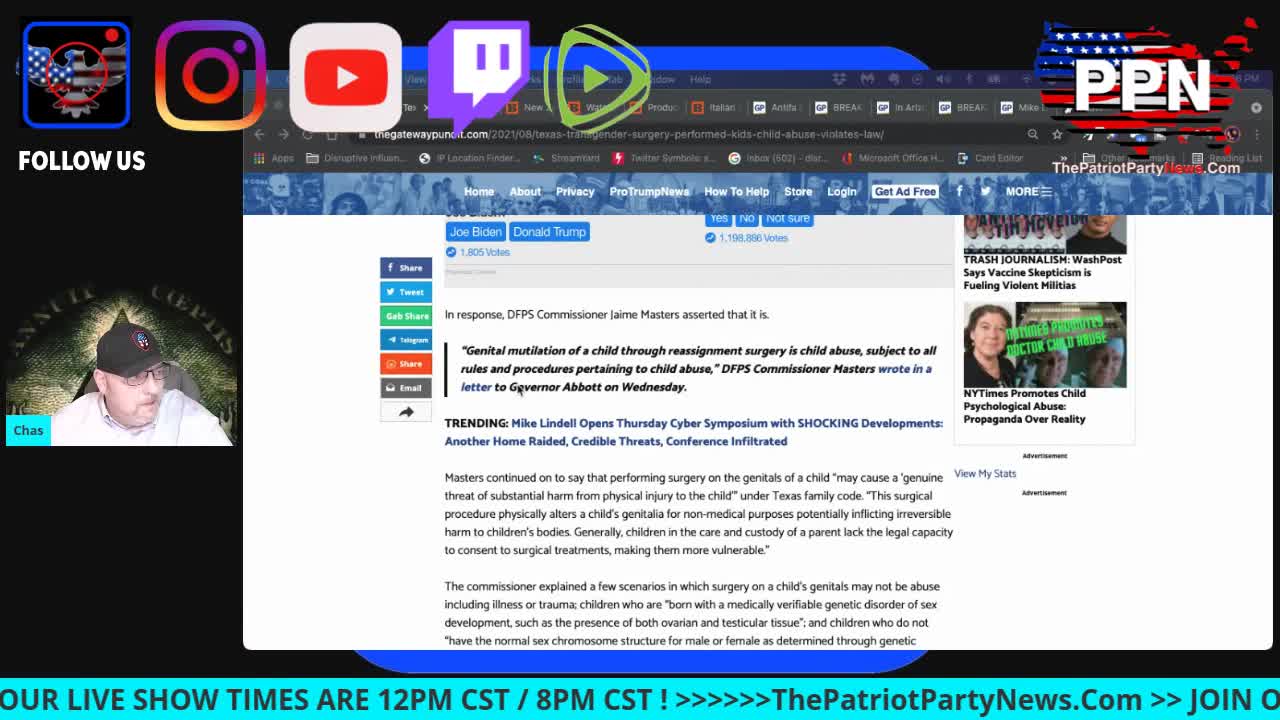
Task: Select Not sure in the second poll
Action: click(x=788, y=219)
